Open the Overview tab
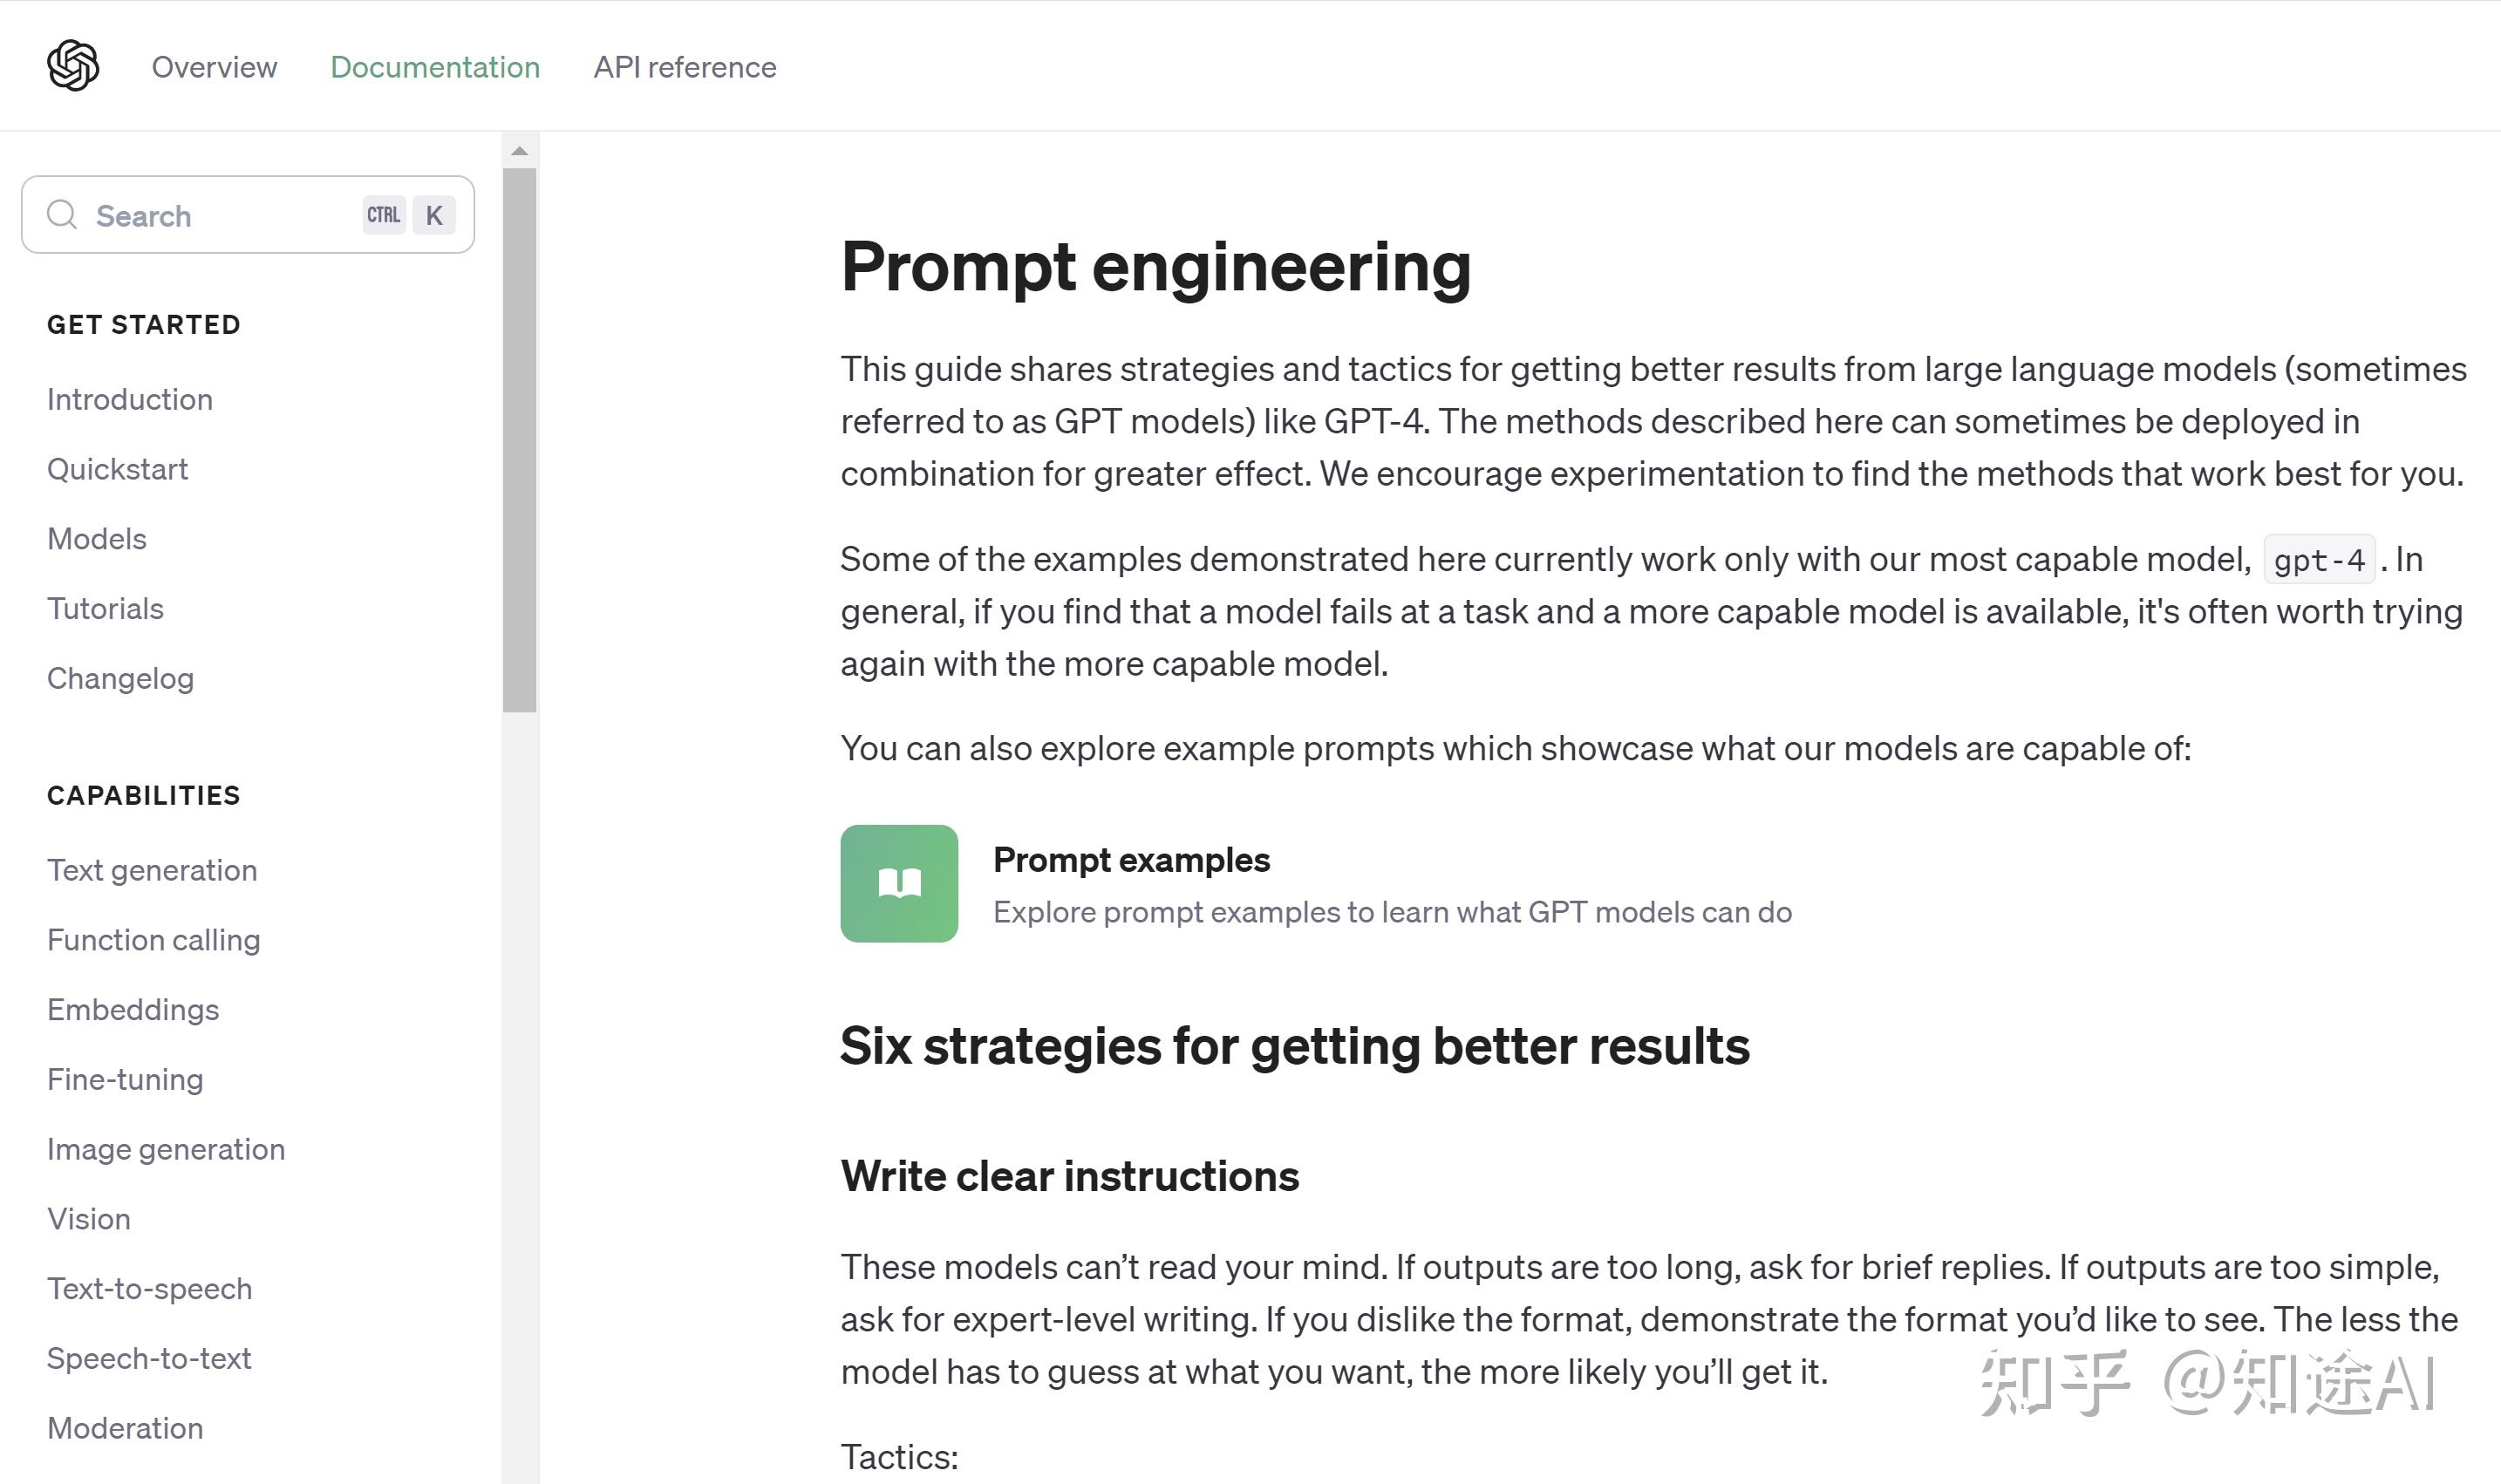 tap(214, 67)
